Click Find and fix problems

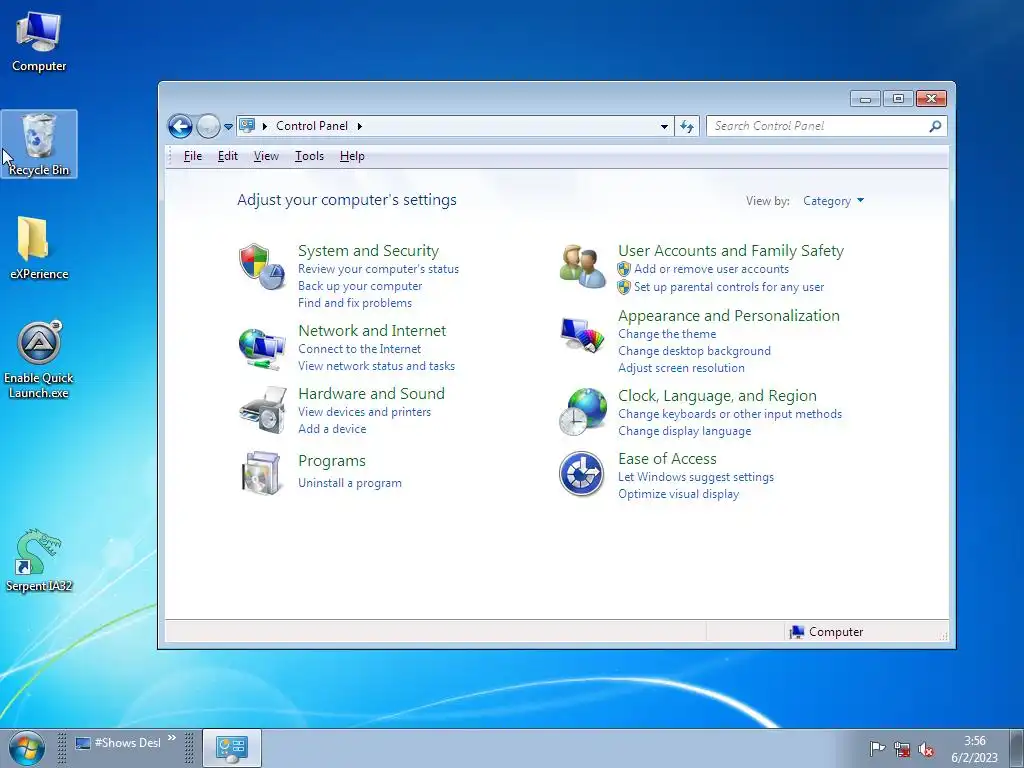pos(355,303)
